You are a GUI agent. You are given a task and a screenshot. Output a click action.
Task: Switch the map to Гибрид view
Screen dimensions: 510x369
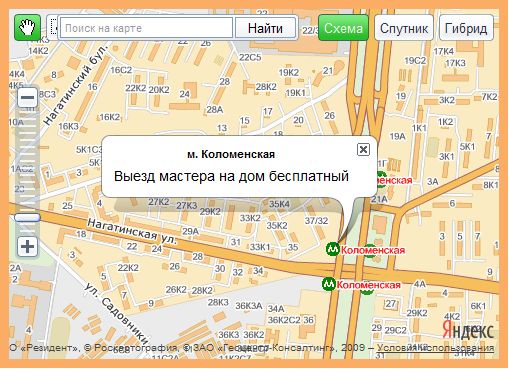(466, 28)
